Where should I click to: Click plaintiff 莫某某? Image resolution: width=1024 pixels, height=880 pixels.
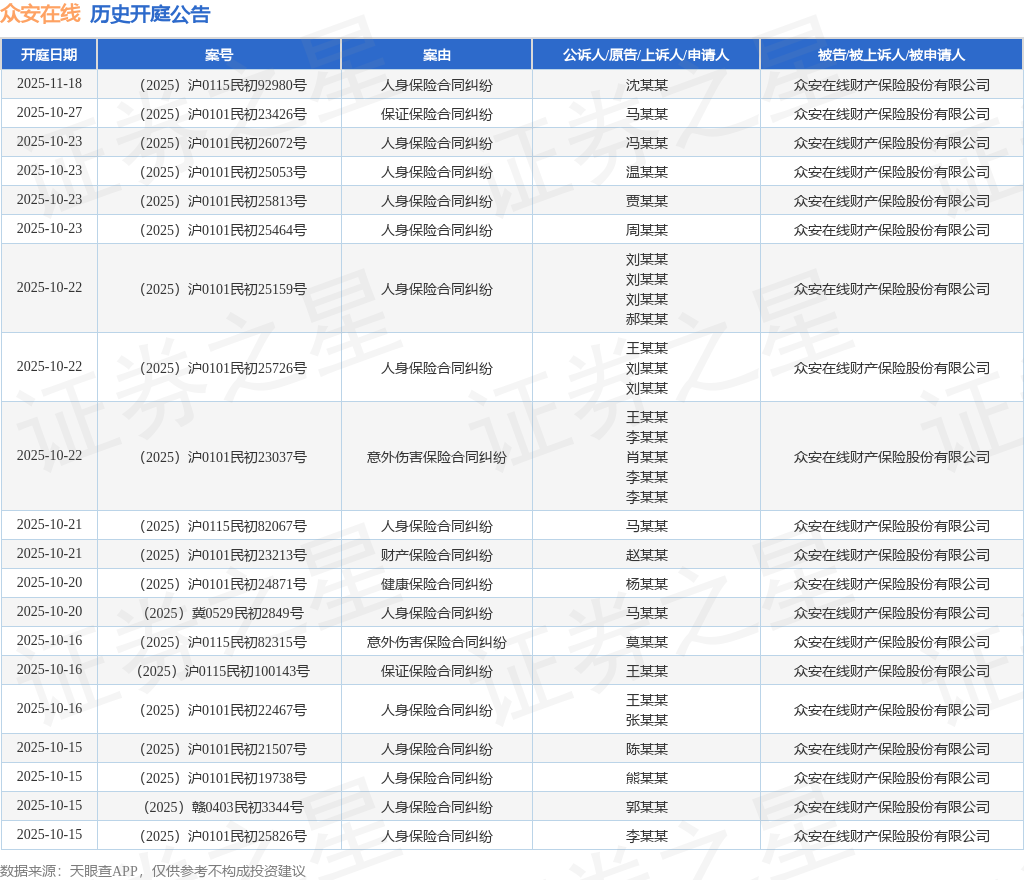(x=647, y=642)
